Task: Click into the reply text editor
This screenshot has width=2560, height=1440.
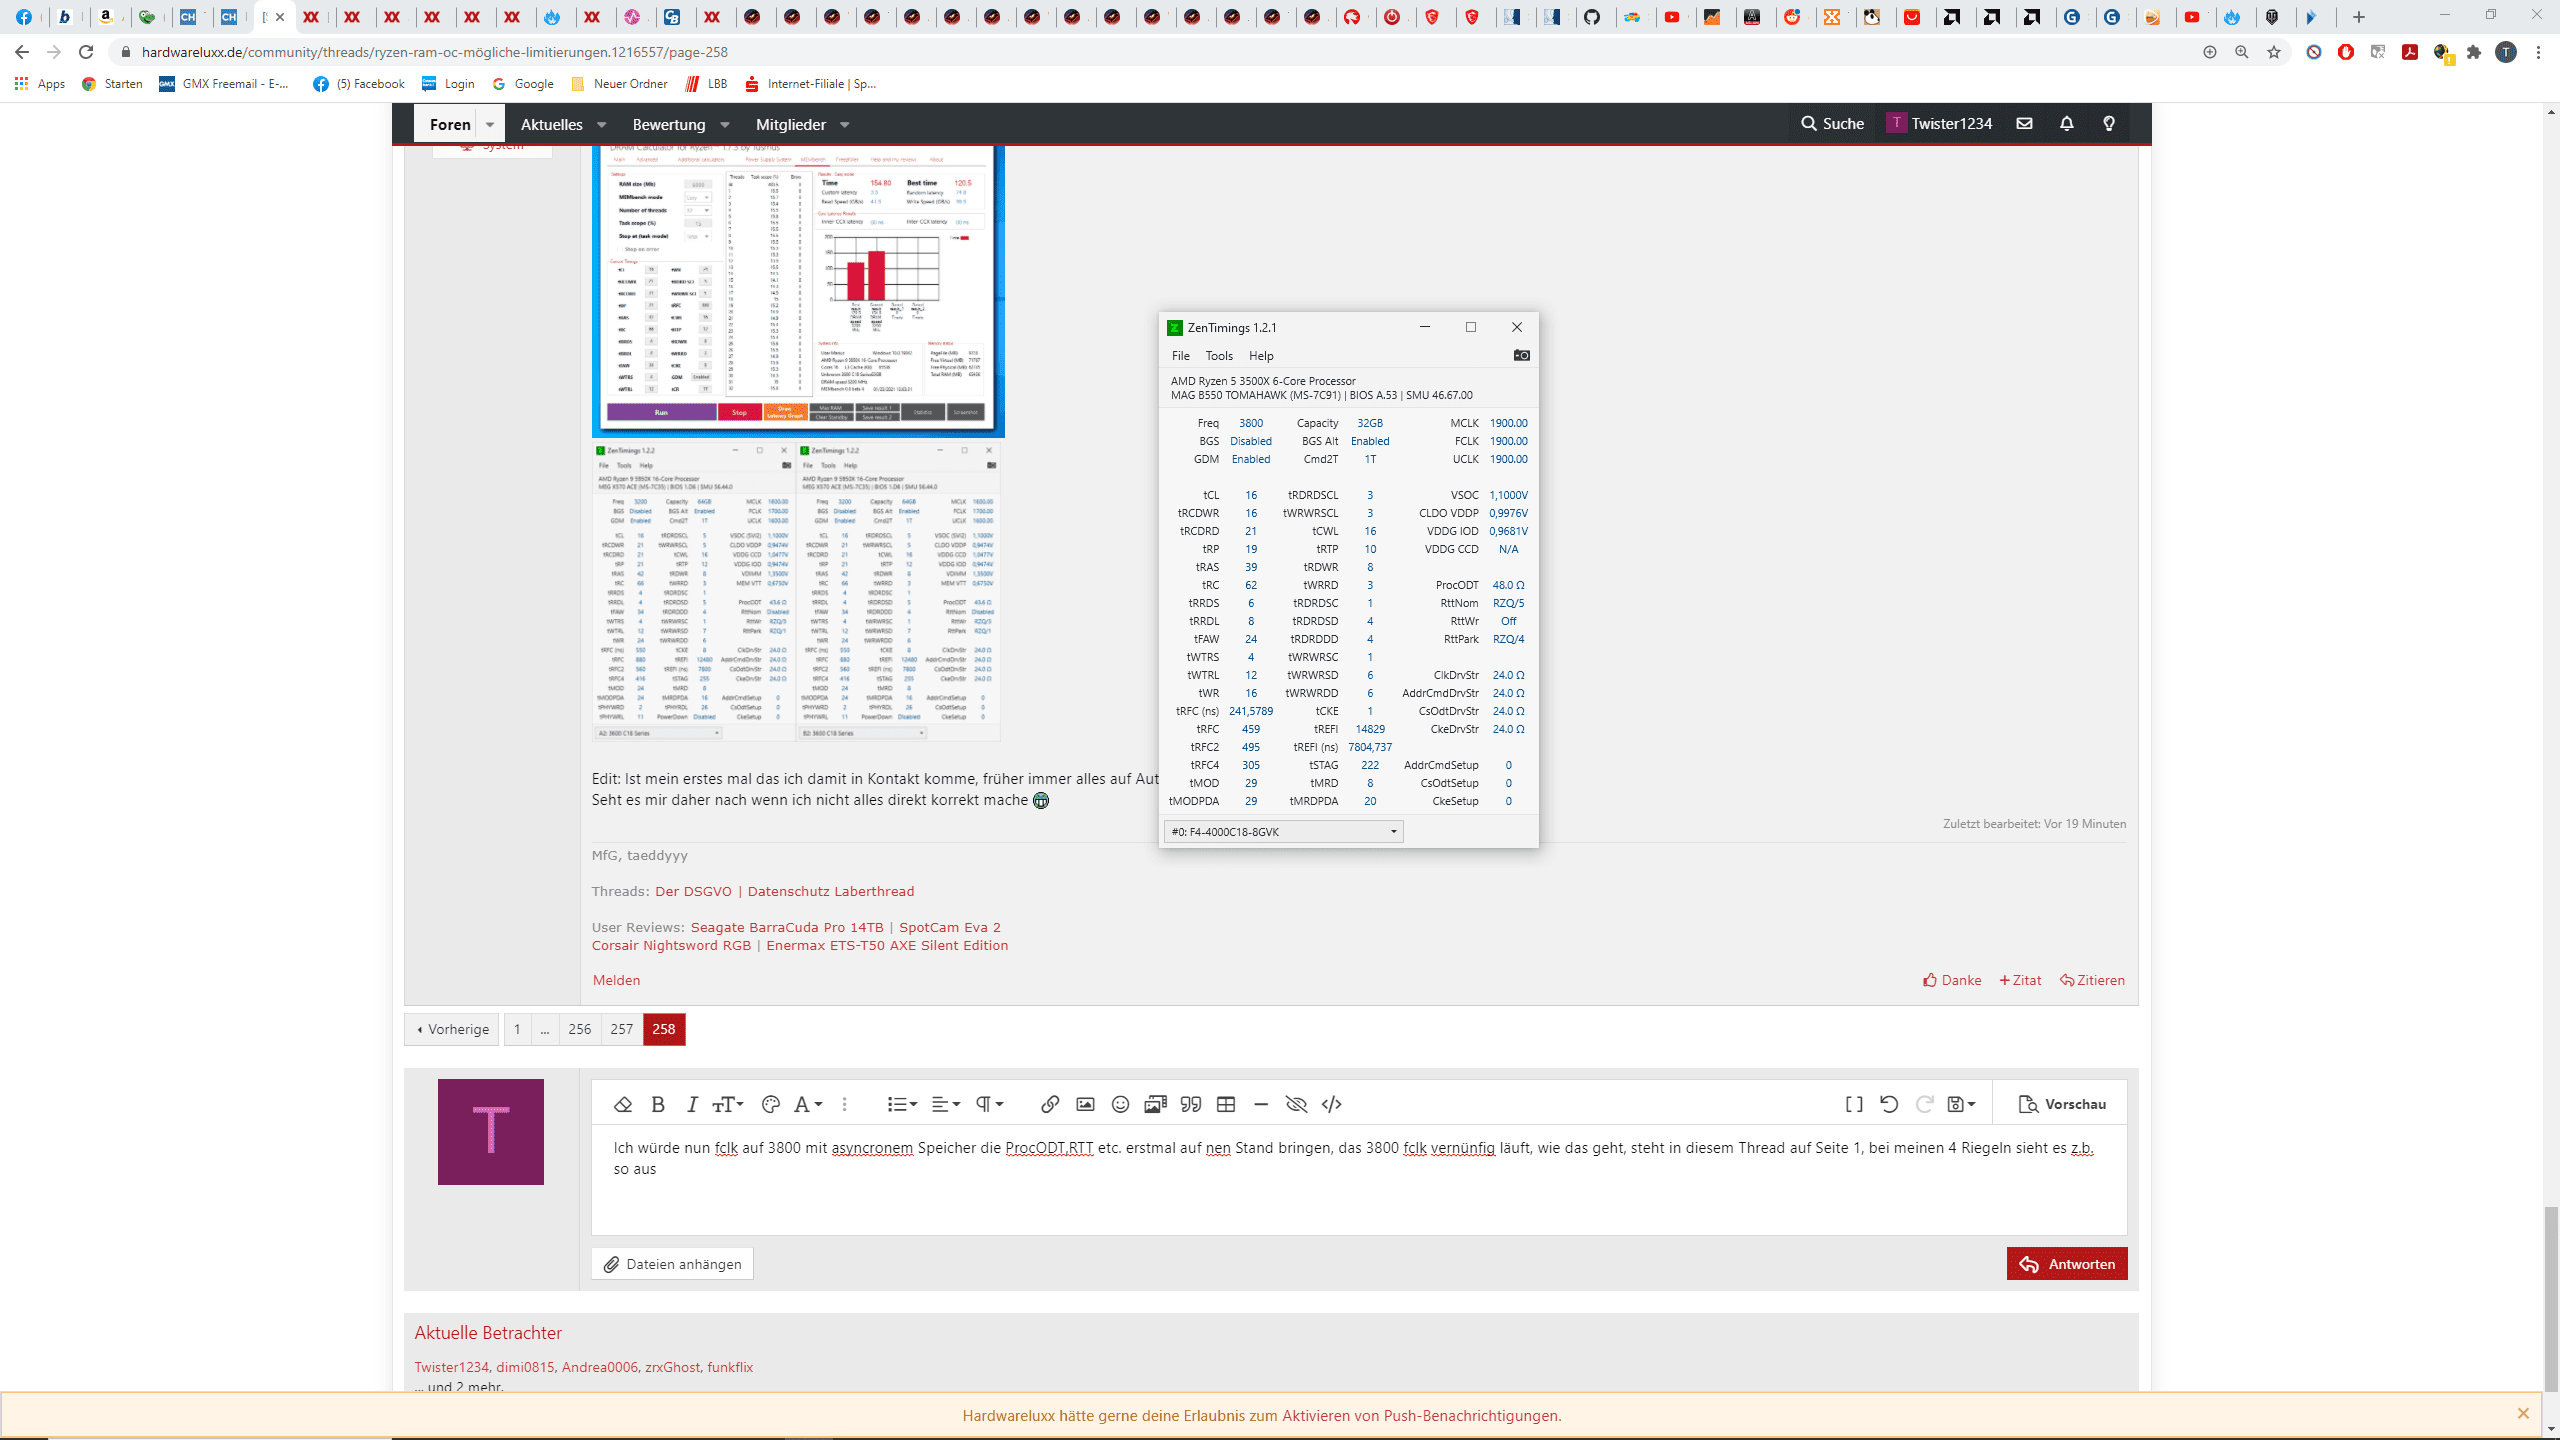Action: point(1359,1180)
